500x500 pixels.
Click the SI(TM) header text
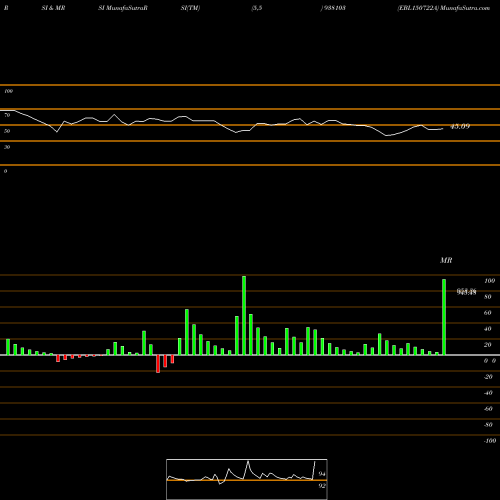click(x=190, y=8)
